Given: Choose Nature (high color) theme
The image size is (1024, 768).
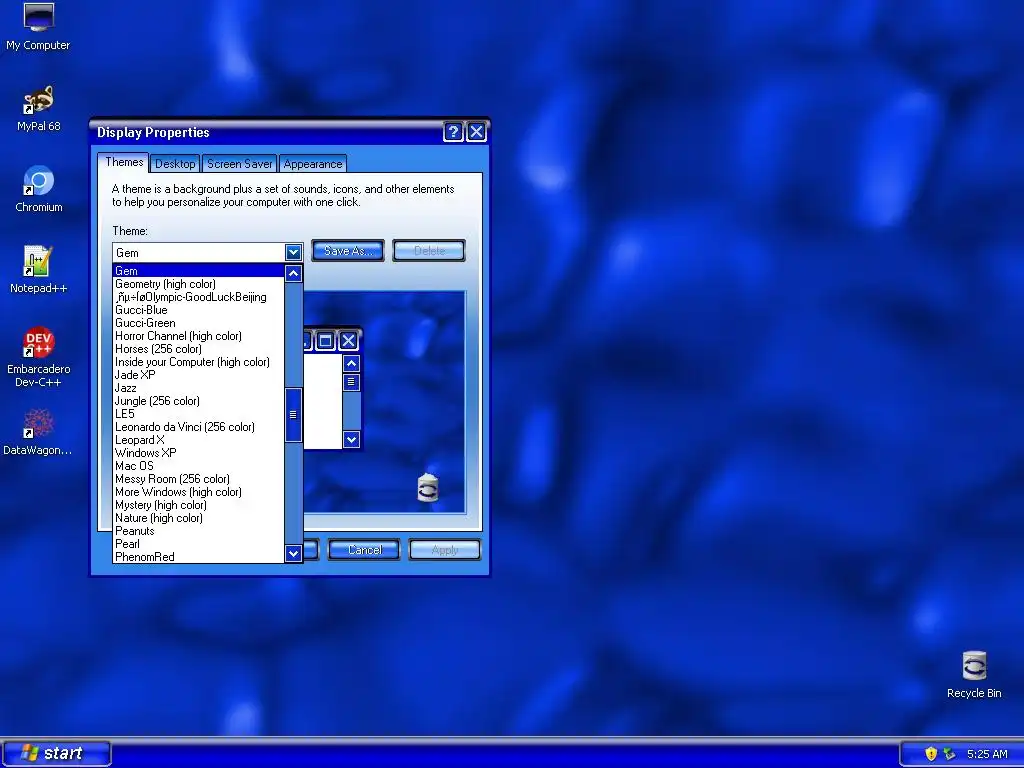Looking at the screenshot, I should click(199, 518).
